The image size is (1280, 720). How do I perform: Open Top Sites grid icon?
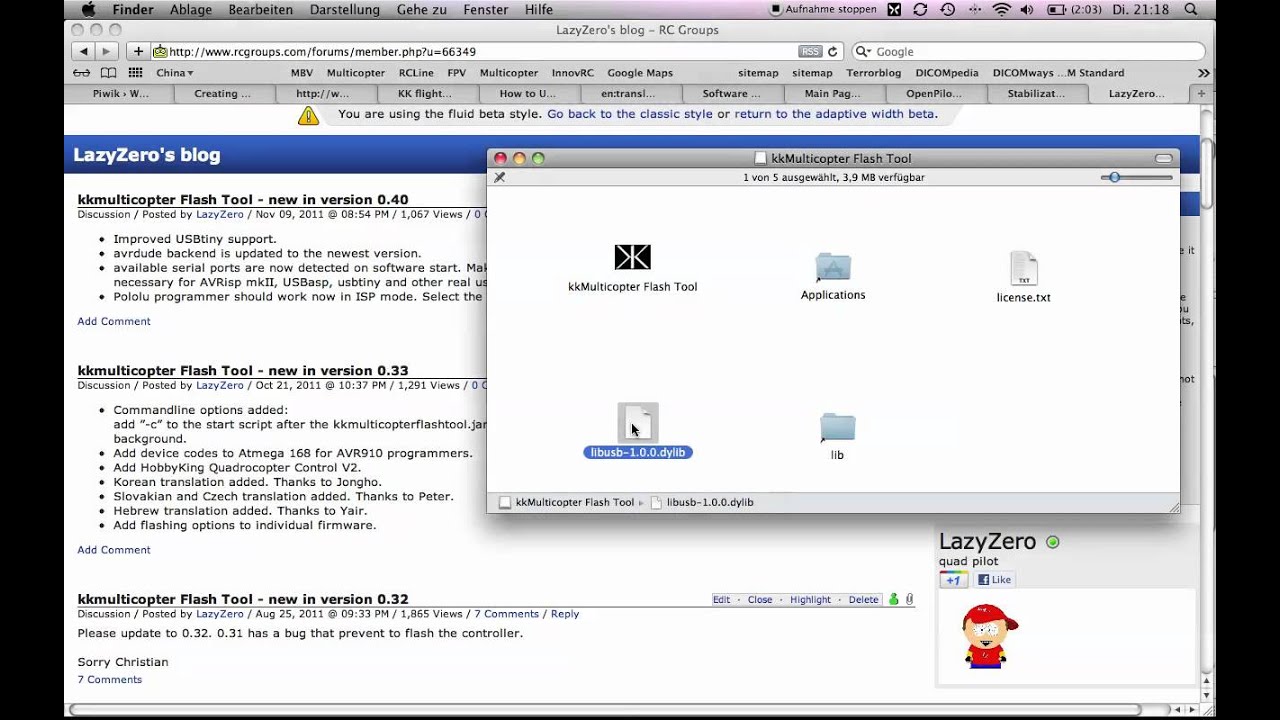[x=135, y=73]
